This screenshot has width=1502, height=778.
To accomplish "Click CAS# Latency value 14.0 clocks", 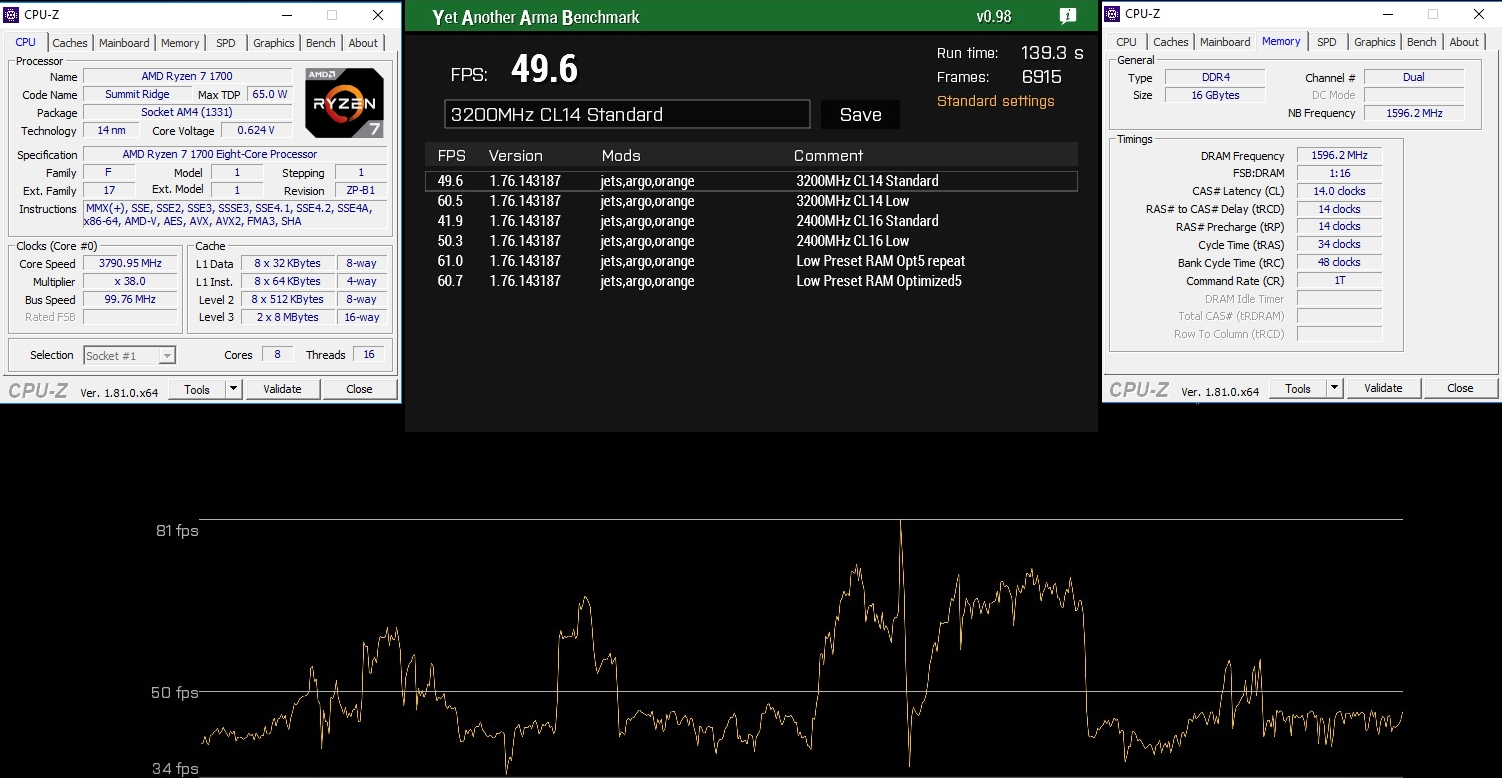I will [1339, 191].
